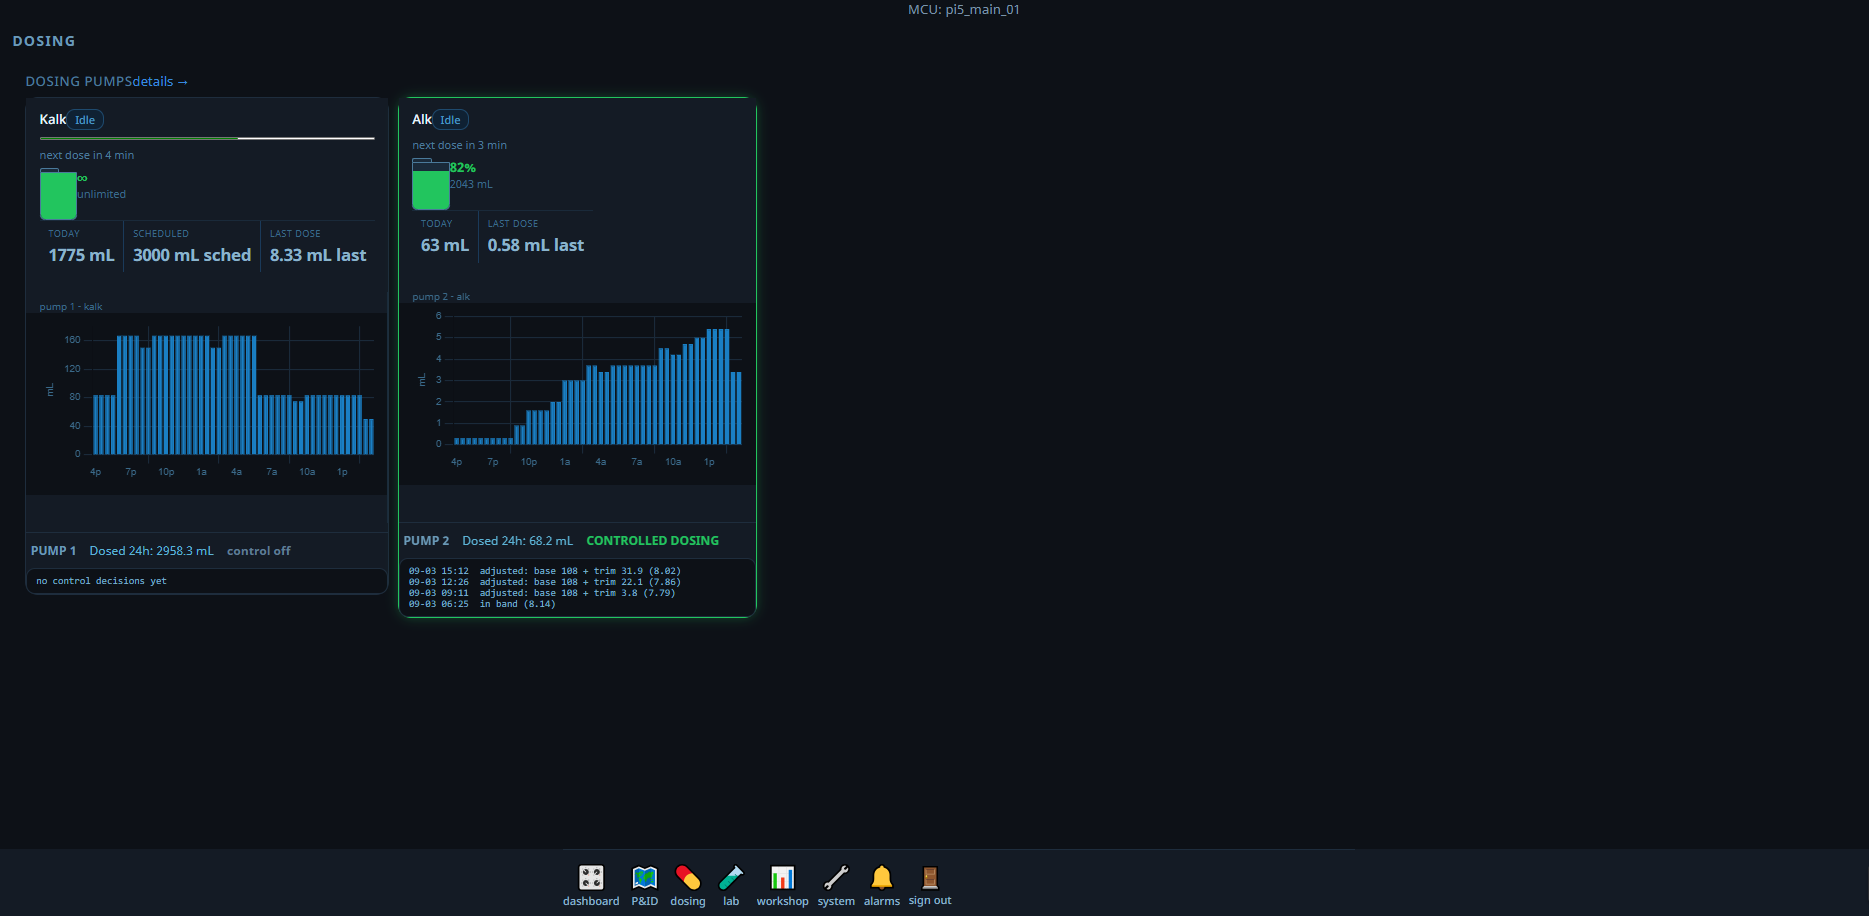Open the lab nav label
The width and height of the screenshot is (1869, 916).
(x=731, y=901)
